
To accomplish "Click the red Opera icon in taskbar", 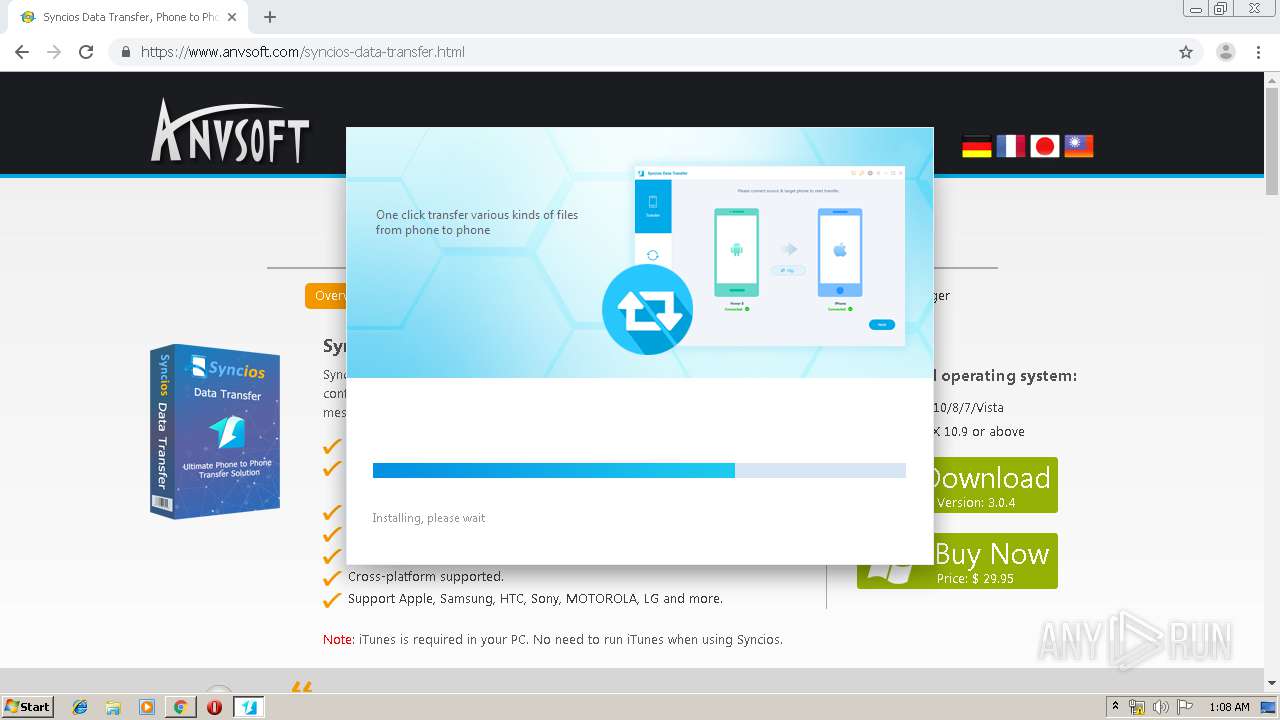I will tap(214, 707).
